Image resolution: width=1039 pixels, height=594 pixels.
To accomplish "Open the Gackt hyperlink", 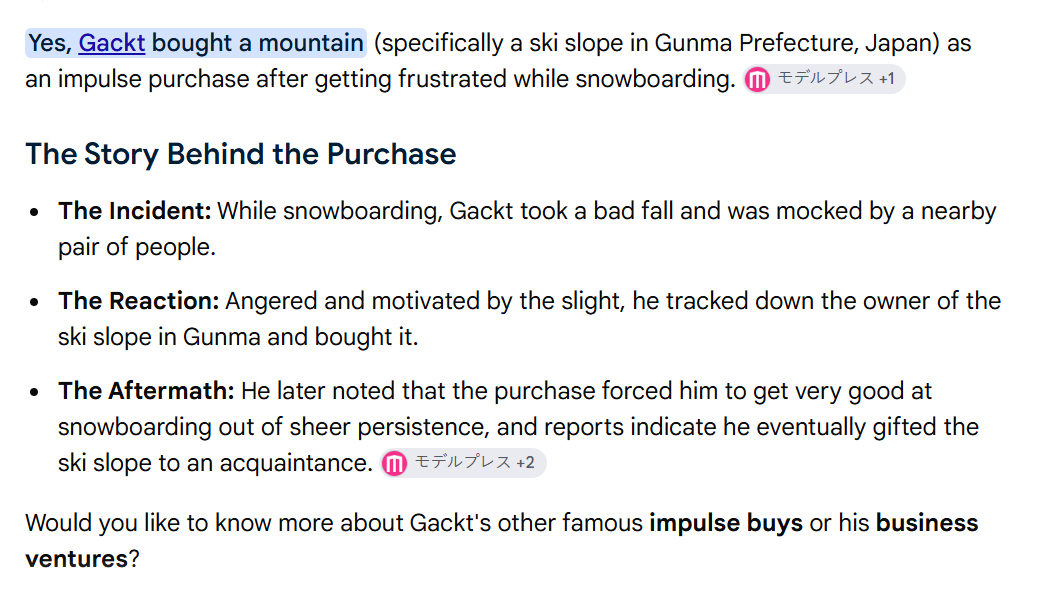I will pos(111,43).
